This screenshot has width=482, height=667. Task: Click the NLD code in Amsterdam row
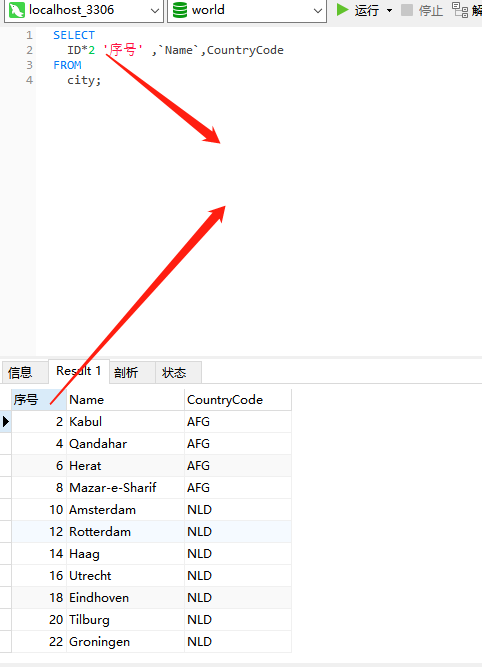(x=238, y=510)
